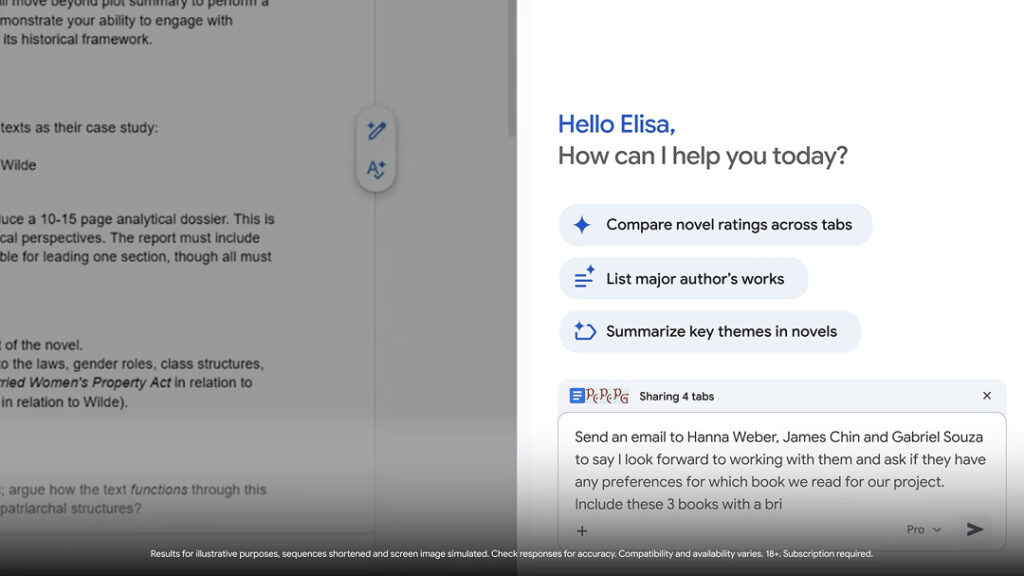Screen dimensions: 1024x576
Task: Click the "Sharing 4 tabs" label
Action: pyautogui.click(x=677, y=397)
